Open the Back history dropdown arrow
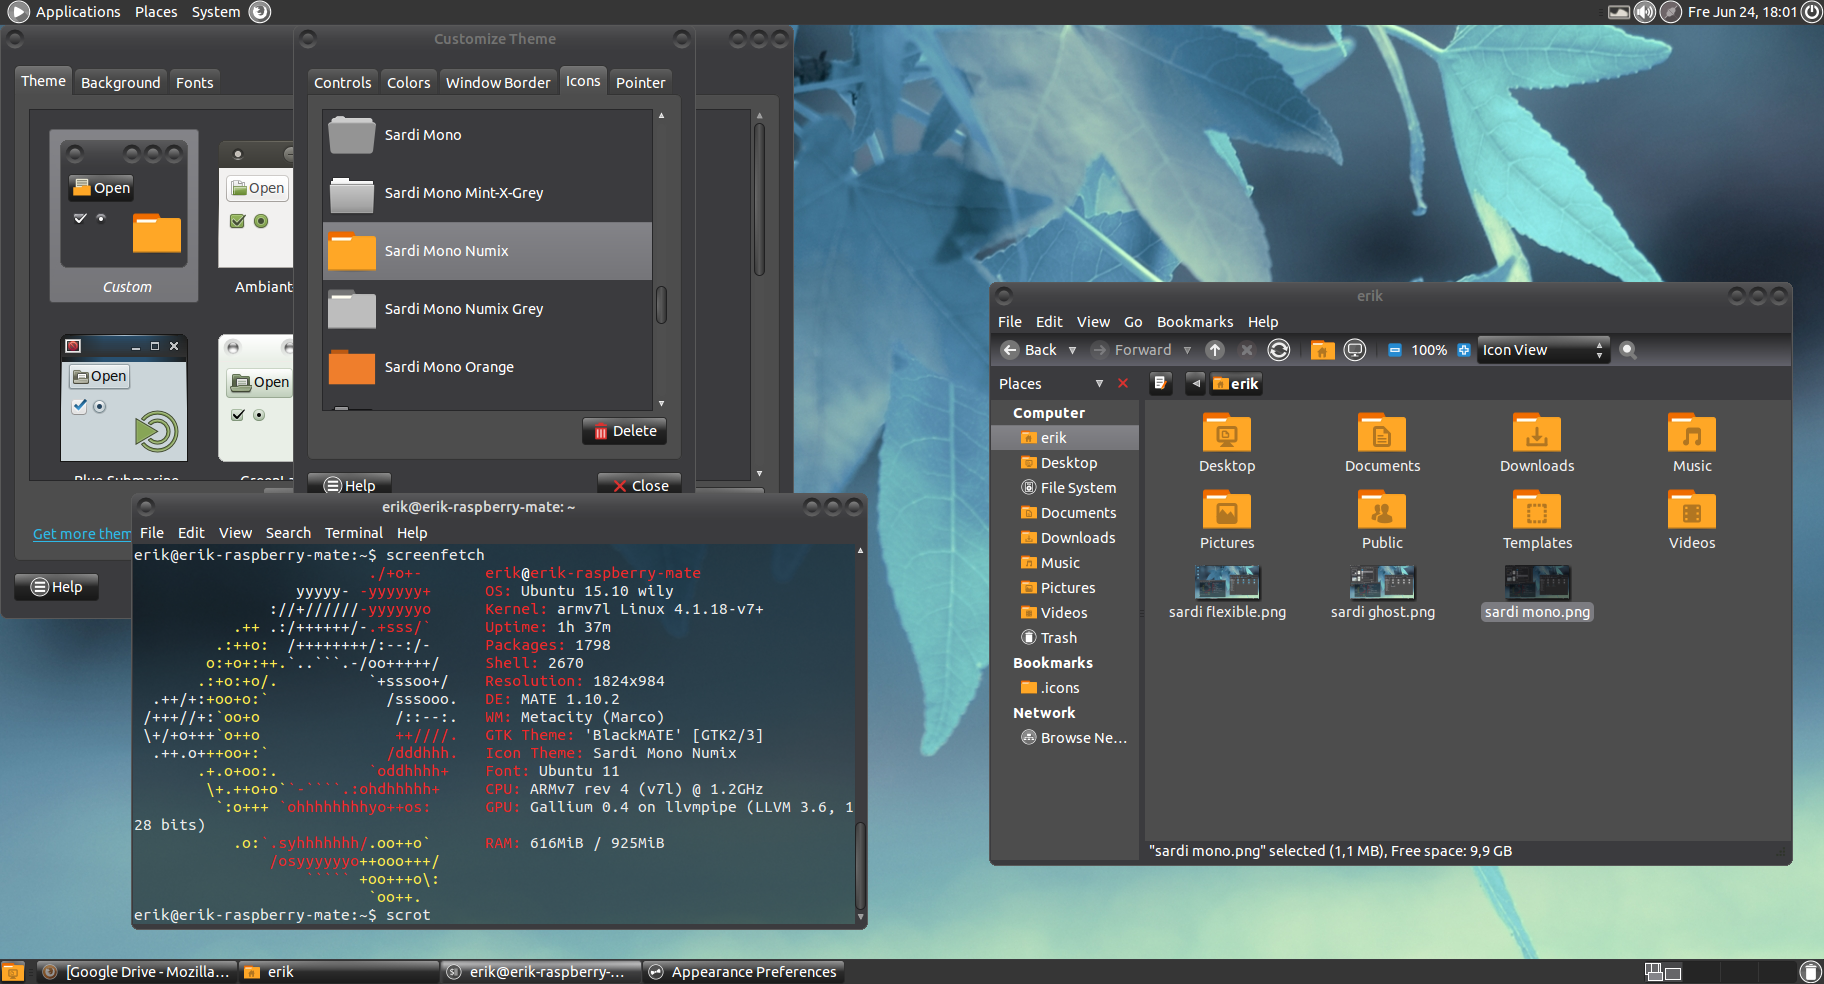The width and height of the screenshot is (1824, 984). (x=1072, y=350)
